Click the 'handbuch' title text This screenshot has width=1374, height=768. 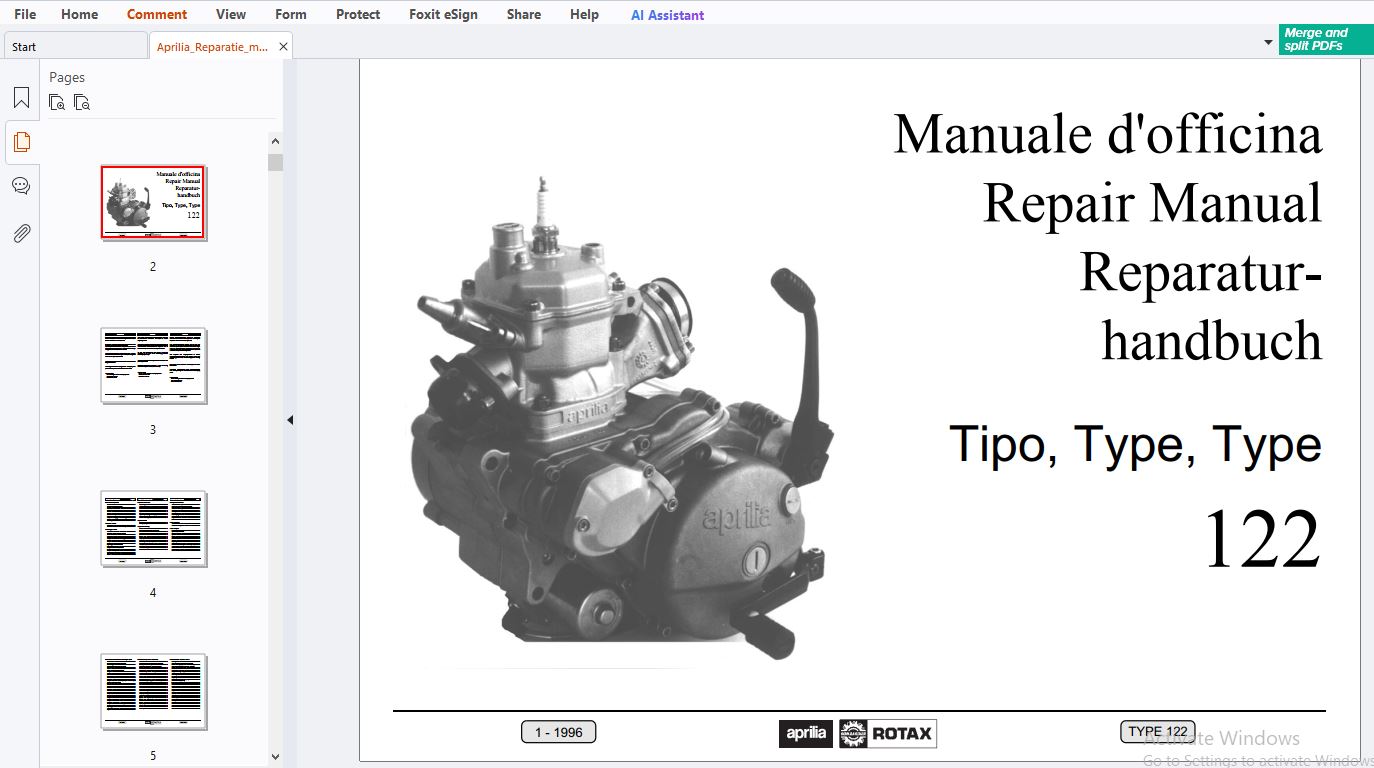1212,340
